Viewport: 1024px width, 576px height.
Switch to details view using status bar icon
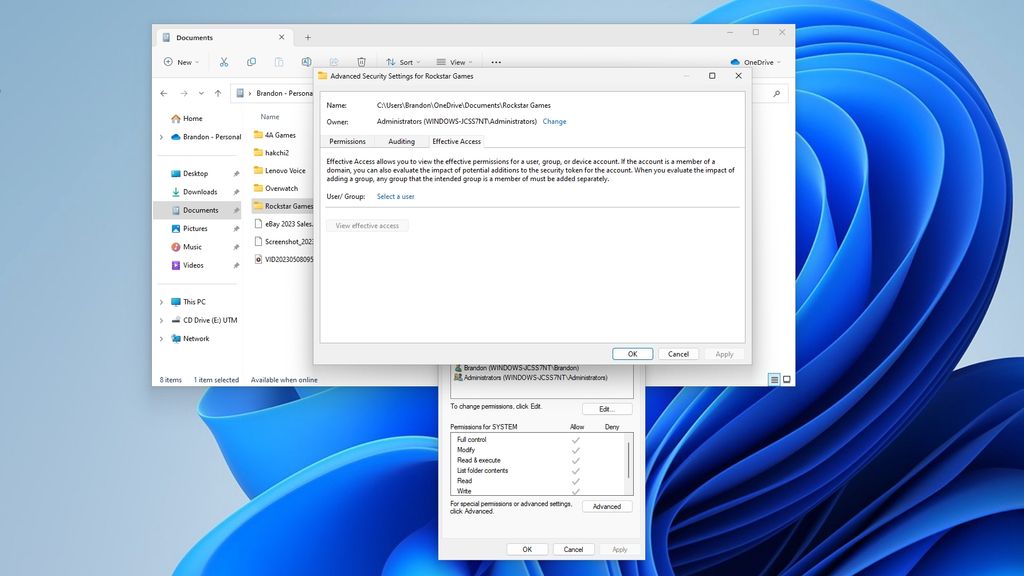(773, 380)
